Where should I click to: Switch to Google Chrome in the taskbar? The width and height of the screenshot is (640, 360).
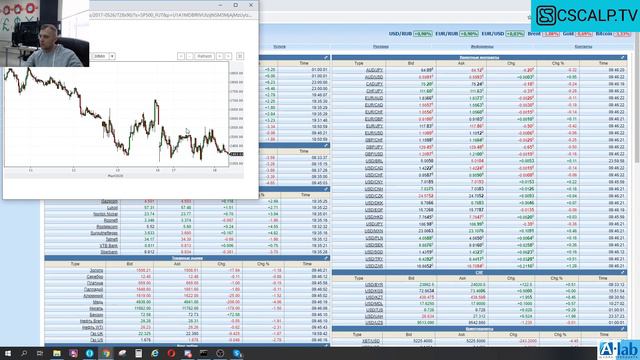[x=106, y=353]
